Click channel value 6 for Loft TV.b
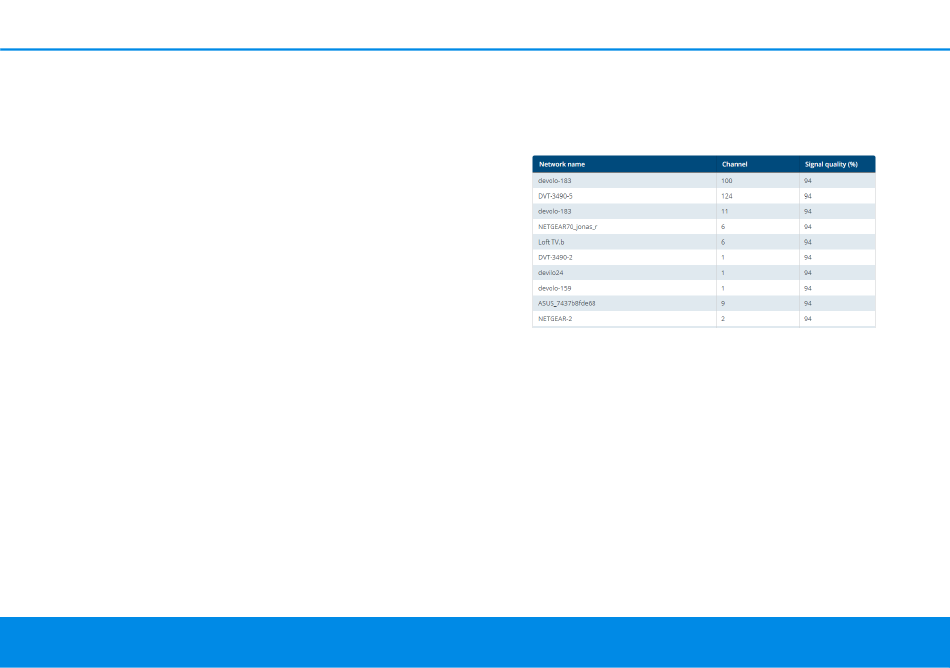 pyautogui.click(x=723, y=242)
